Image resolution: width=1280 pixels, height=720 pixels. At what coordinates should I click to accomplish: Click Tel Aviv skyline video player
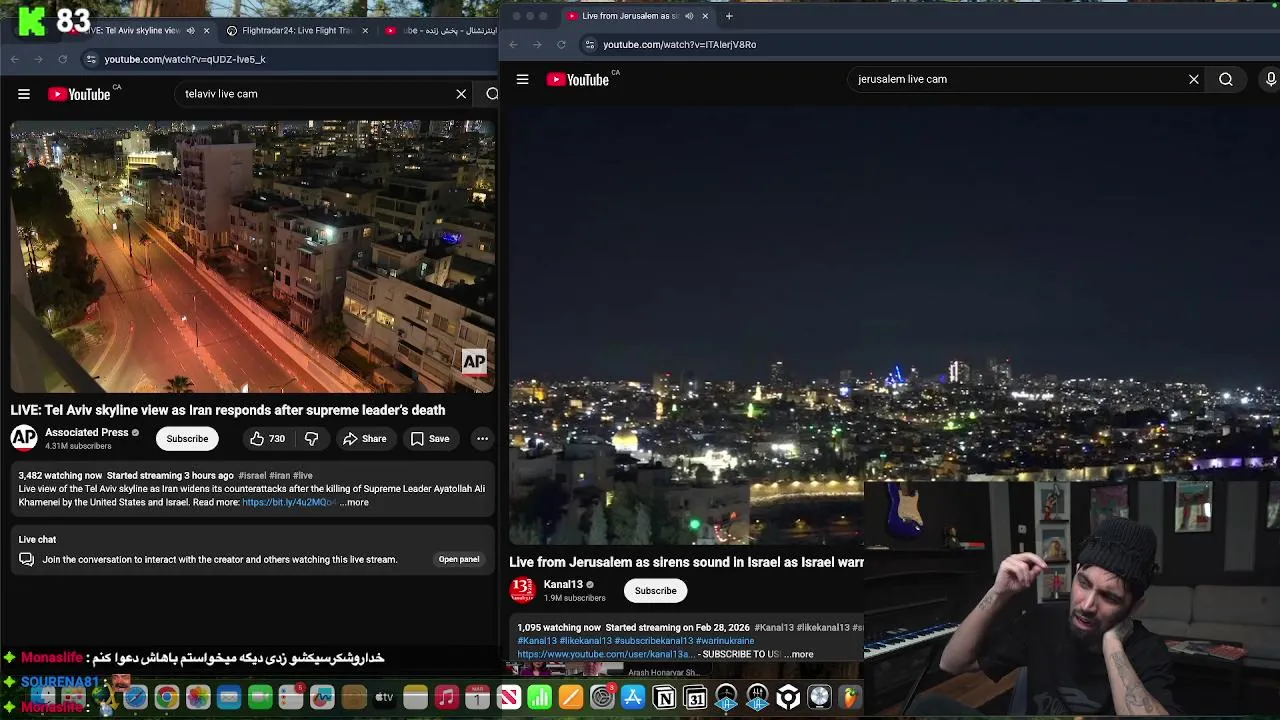tap(252, 257)
